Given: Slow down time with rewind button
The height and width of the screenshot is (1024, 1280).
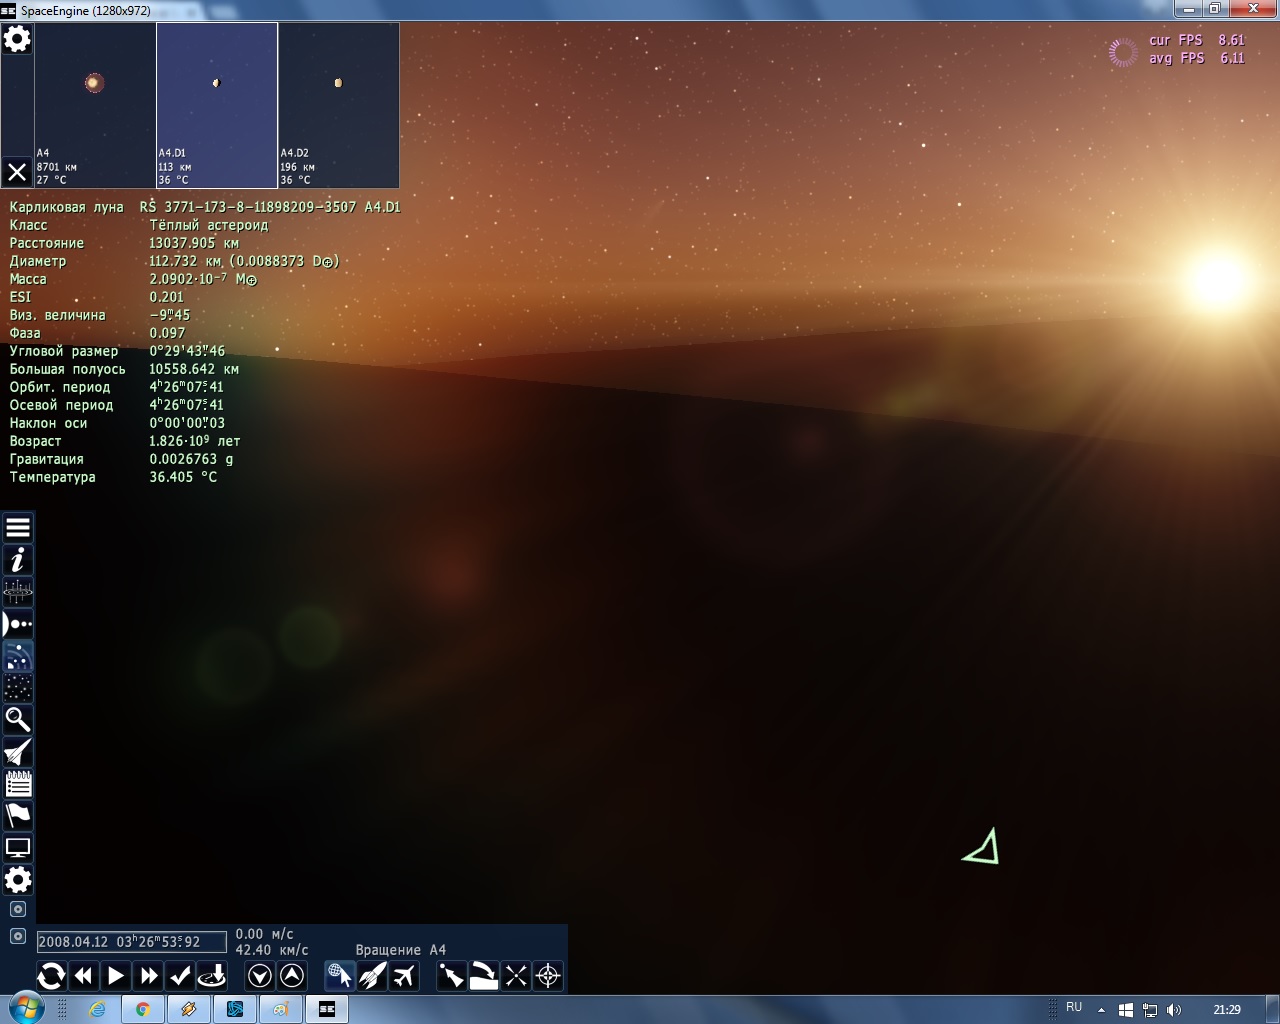Looking at the screenshot, I should coord(84,976).
